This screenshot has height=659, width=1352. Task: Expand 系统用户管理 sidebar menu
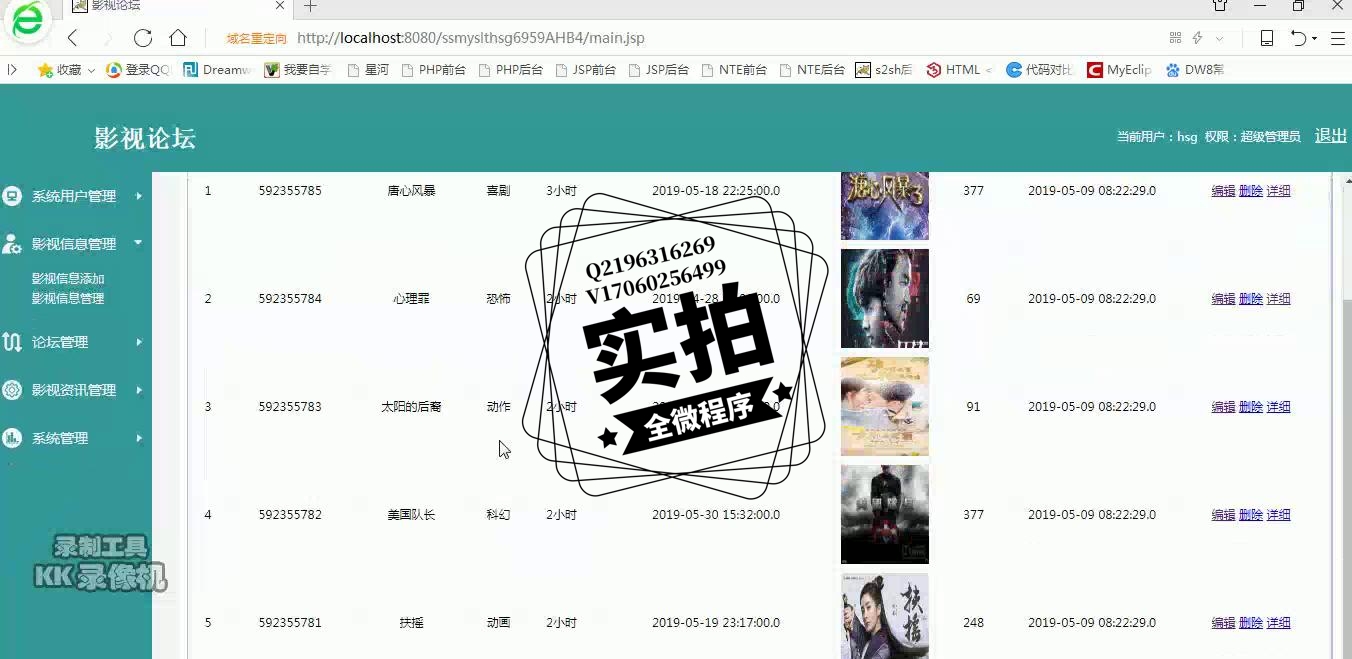[x=72, y=196]
